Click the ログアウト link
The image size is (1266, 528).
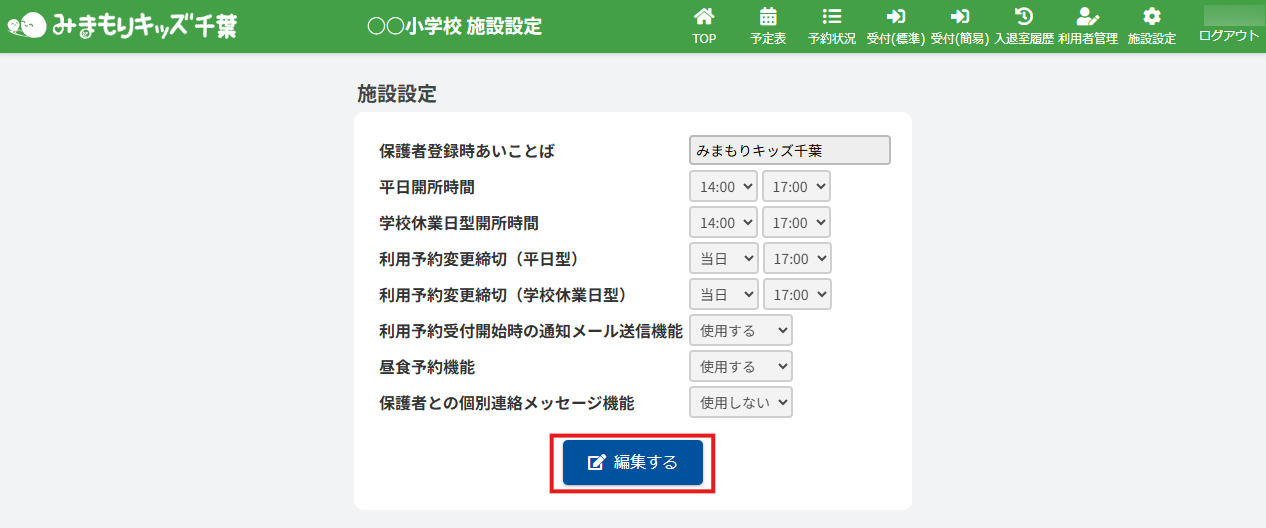1228,36
